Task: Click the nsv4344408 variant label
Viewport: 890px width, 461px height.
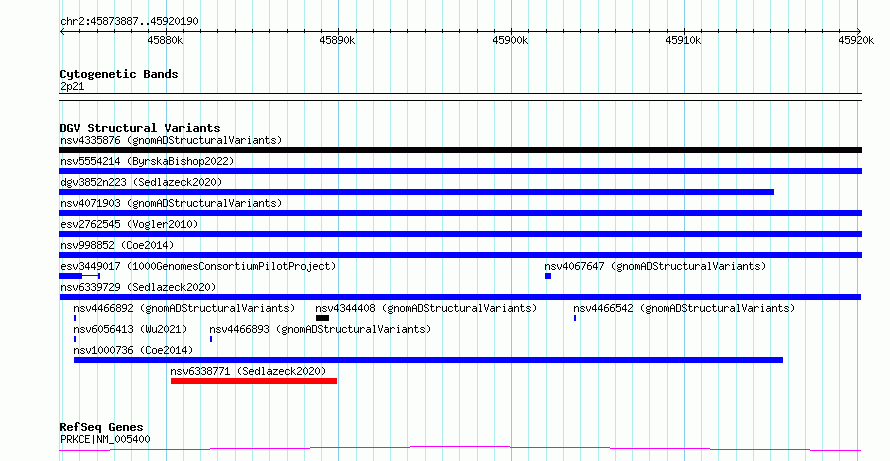Action: click(x=426, y=308)
